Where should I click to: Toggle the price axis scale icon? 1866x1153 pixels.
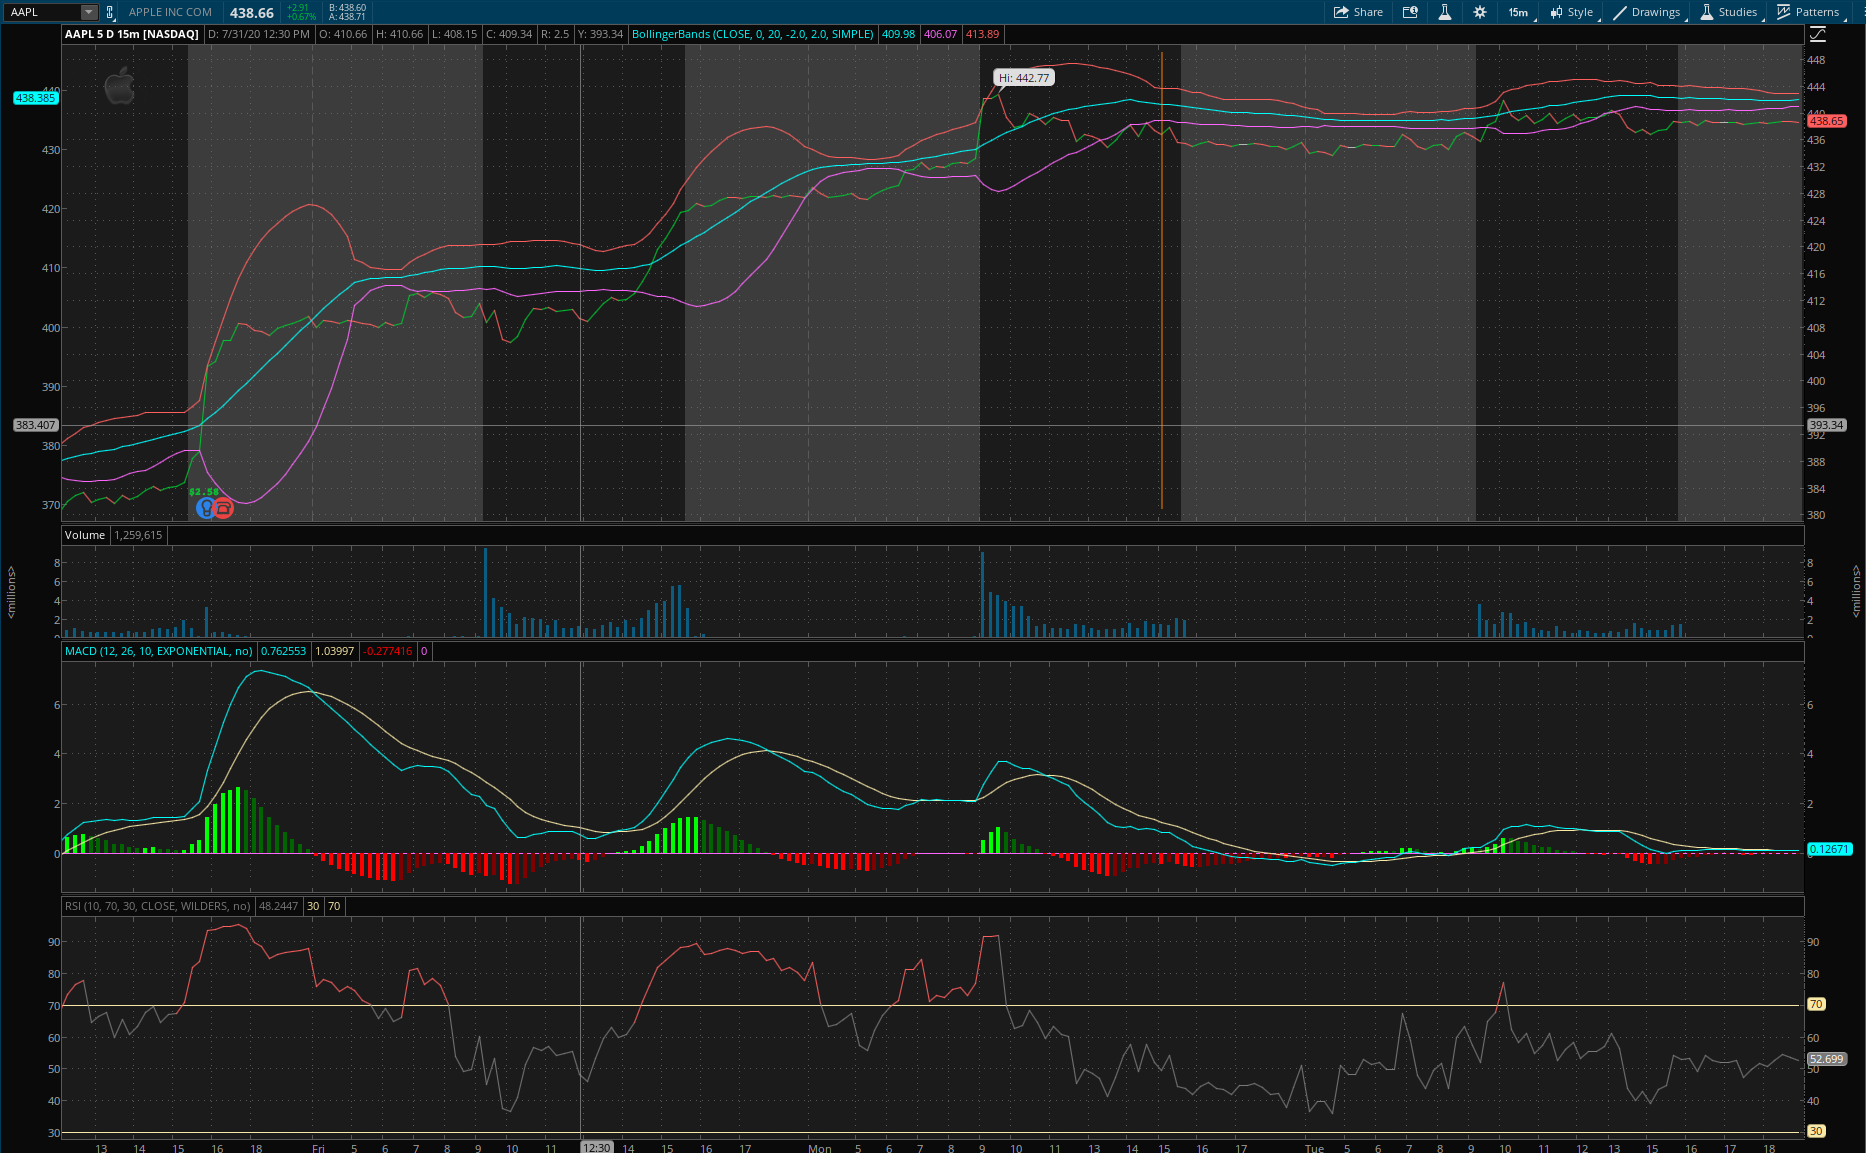click(1818, 34)
